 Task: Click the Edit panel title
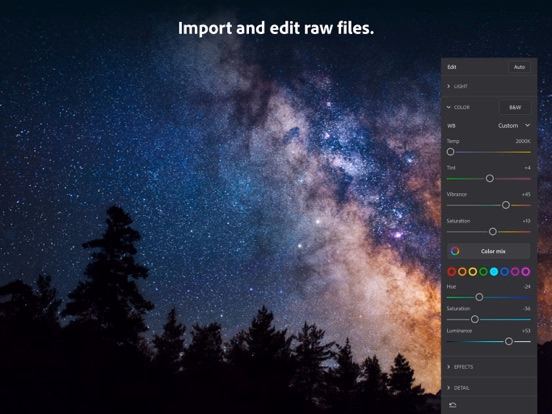tap(452, 67)
